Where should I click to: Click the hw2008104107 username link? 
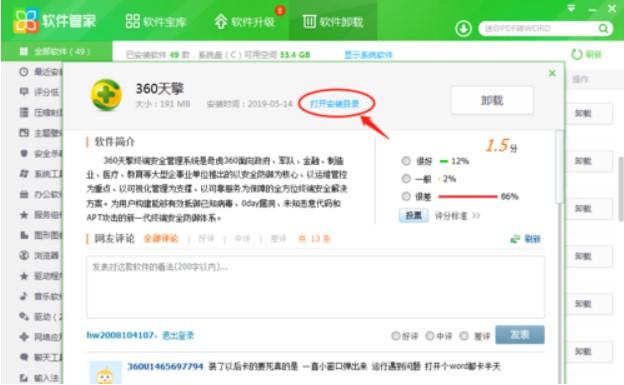pos(120,335)
